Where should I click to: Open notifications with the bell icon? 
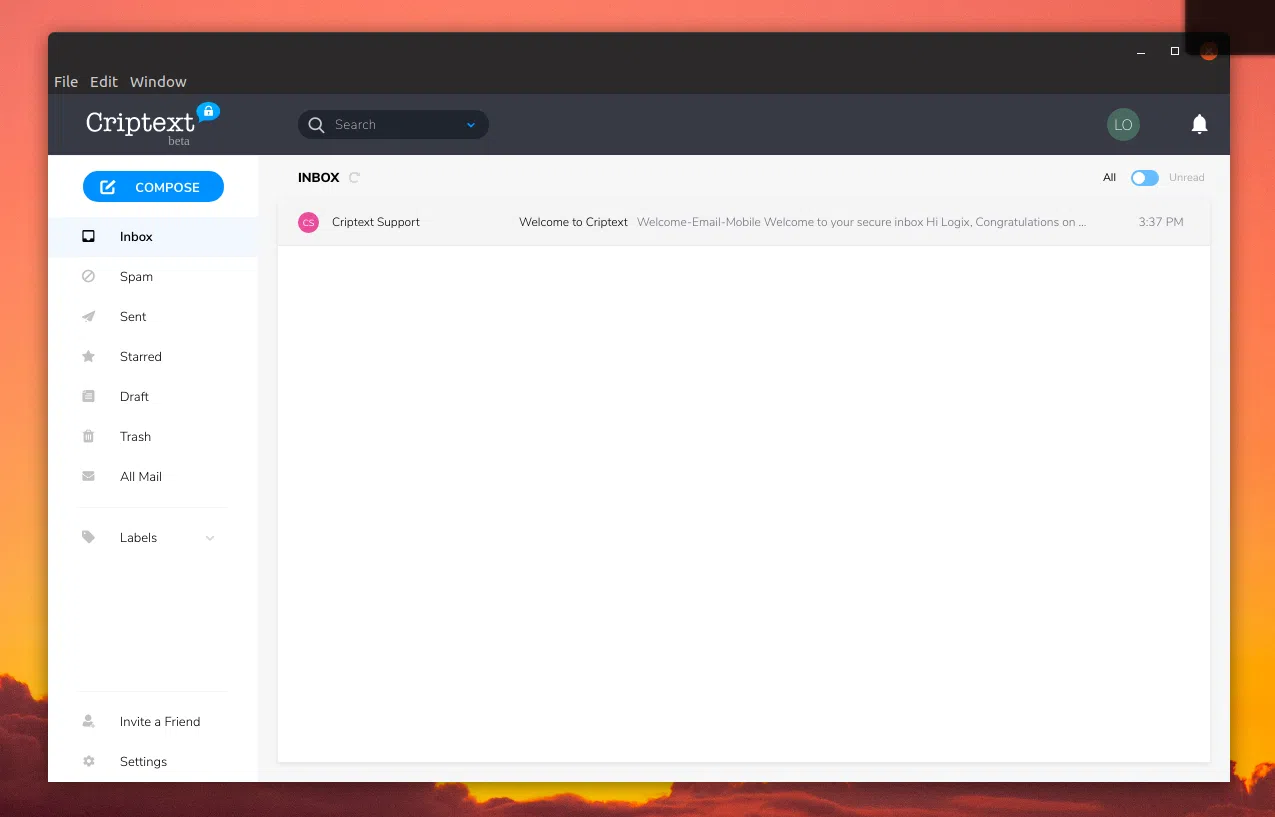point(1200,124)
